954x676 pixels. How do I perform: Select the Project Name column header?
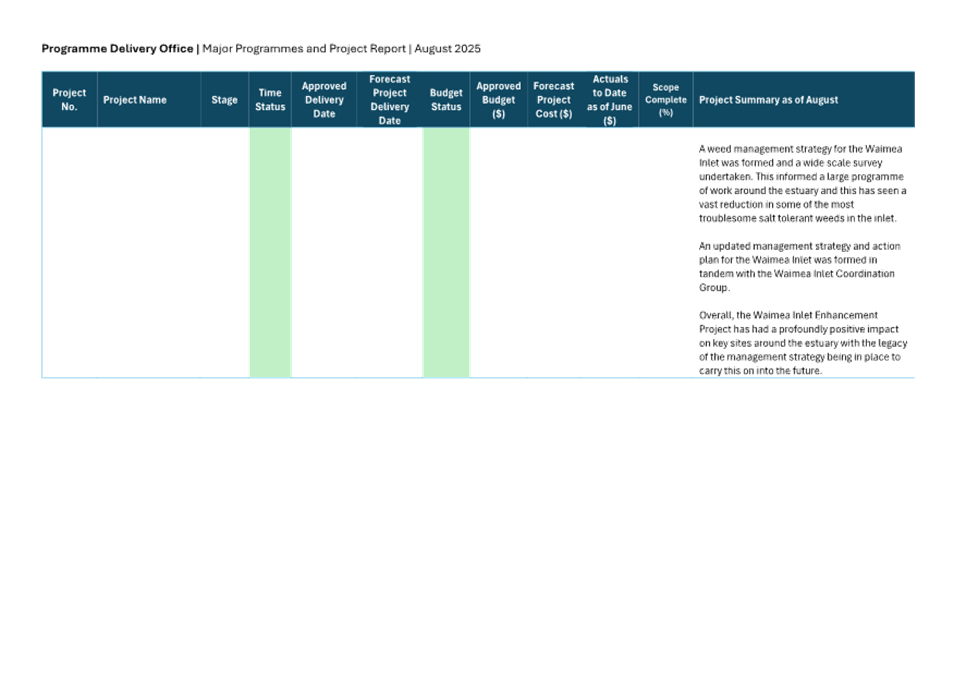point(135,100)
